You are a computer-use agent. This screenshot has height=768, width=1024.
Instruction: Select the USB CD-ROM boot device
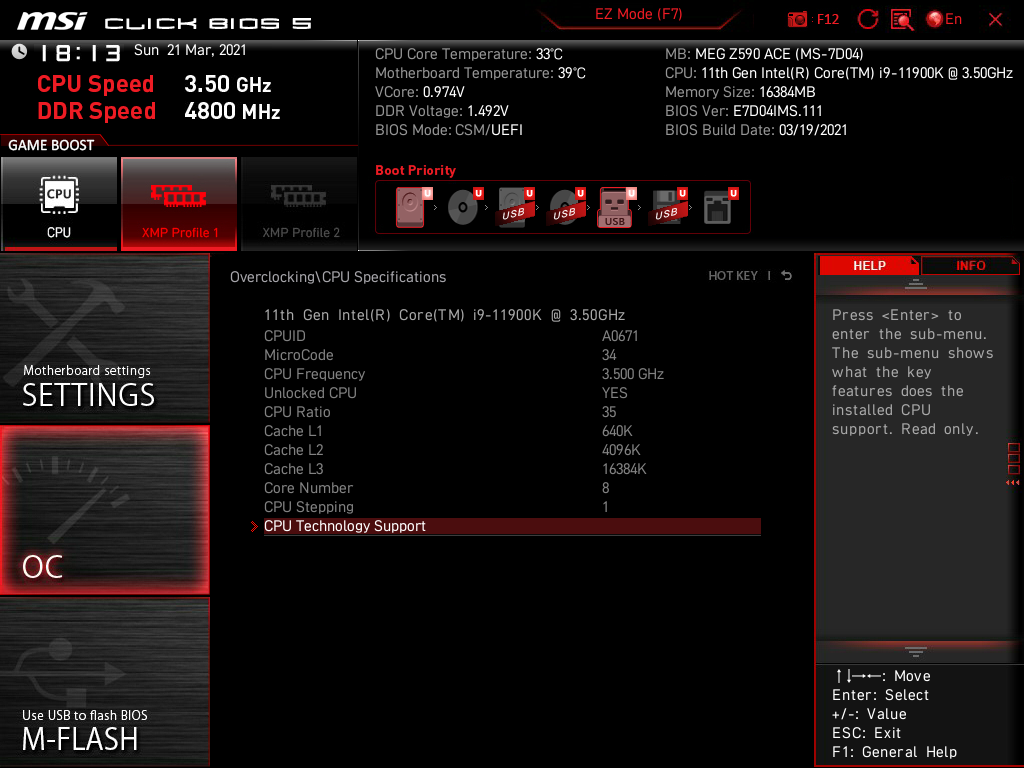coord(566,207)
